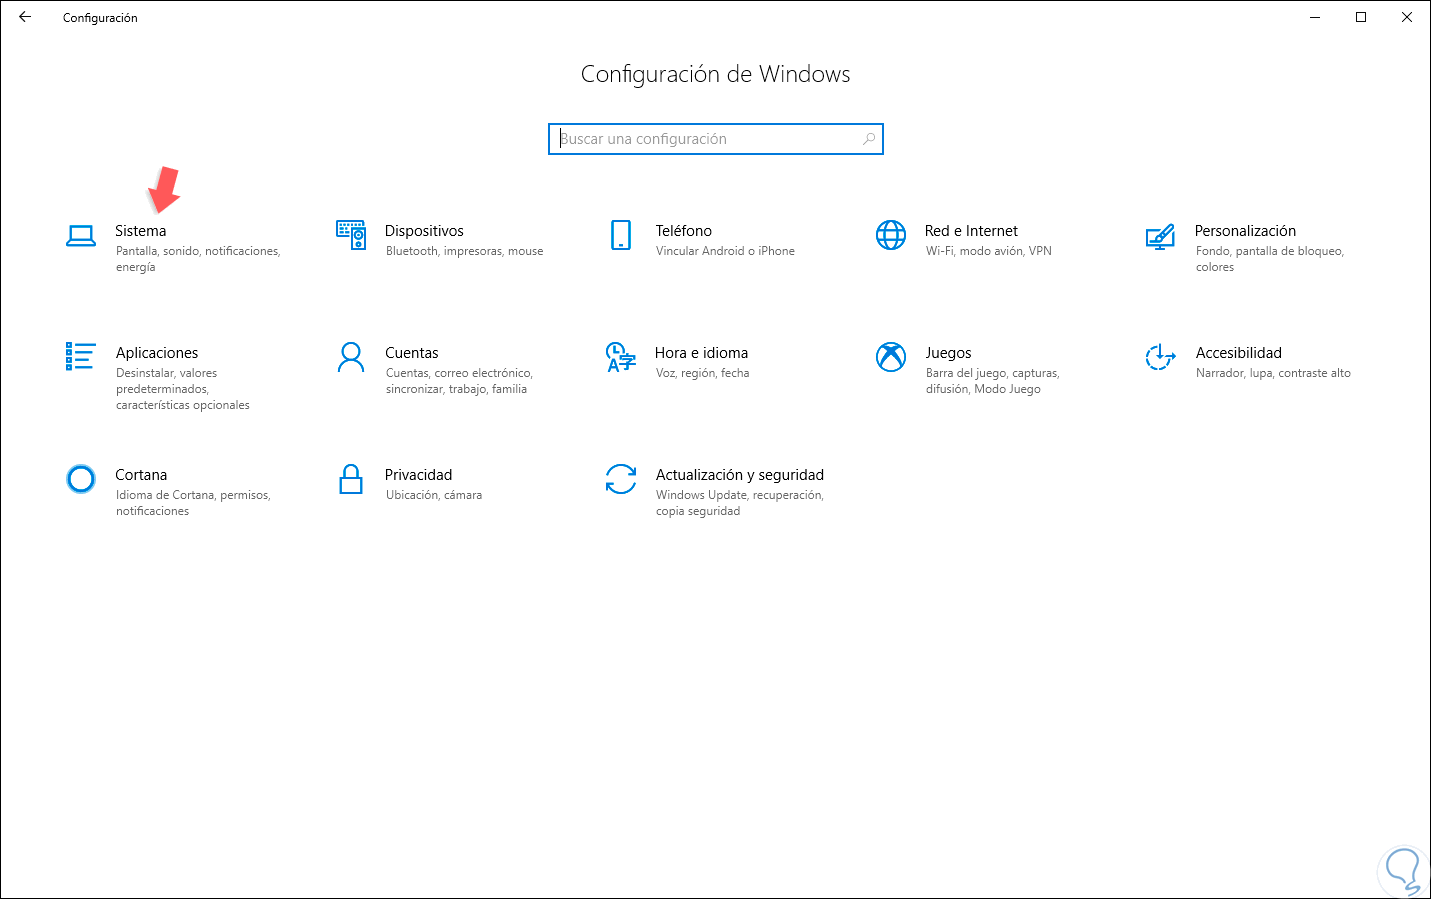Click 'Wi-Fi, modo avión, VPN' description

tap(989, 251)
